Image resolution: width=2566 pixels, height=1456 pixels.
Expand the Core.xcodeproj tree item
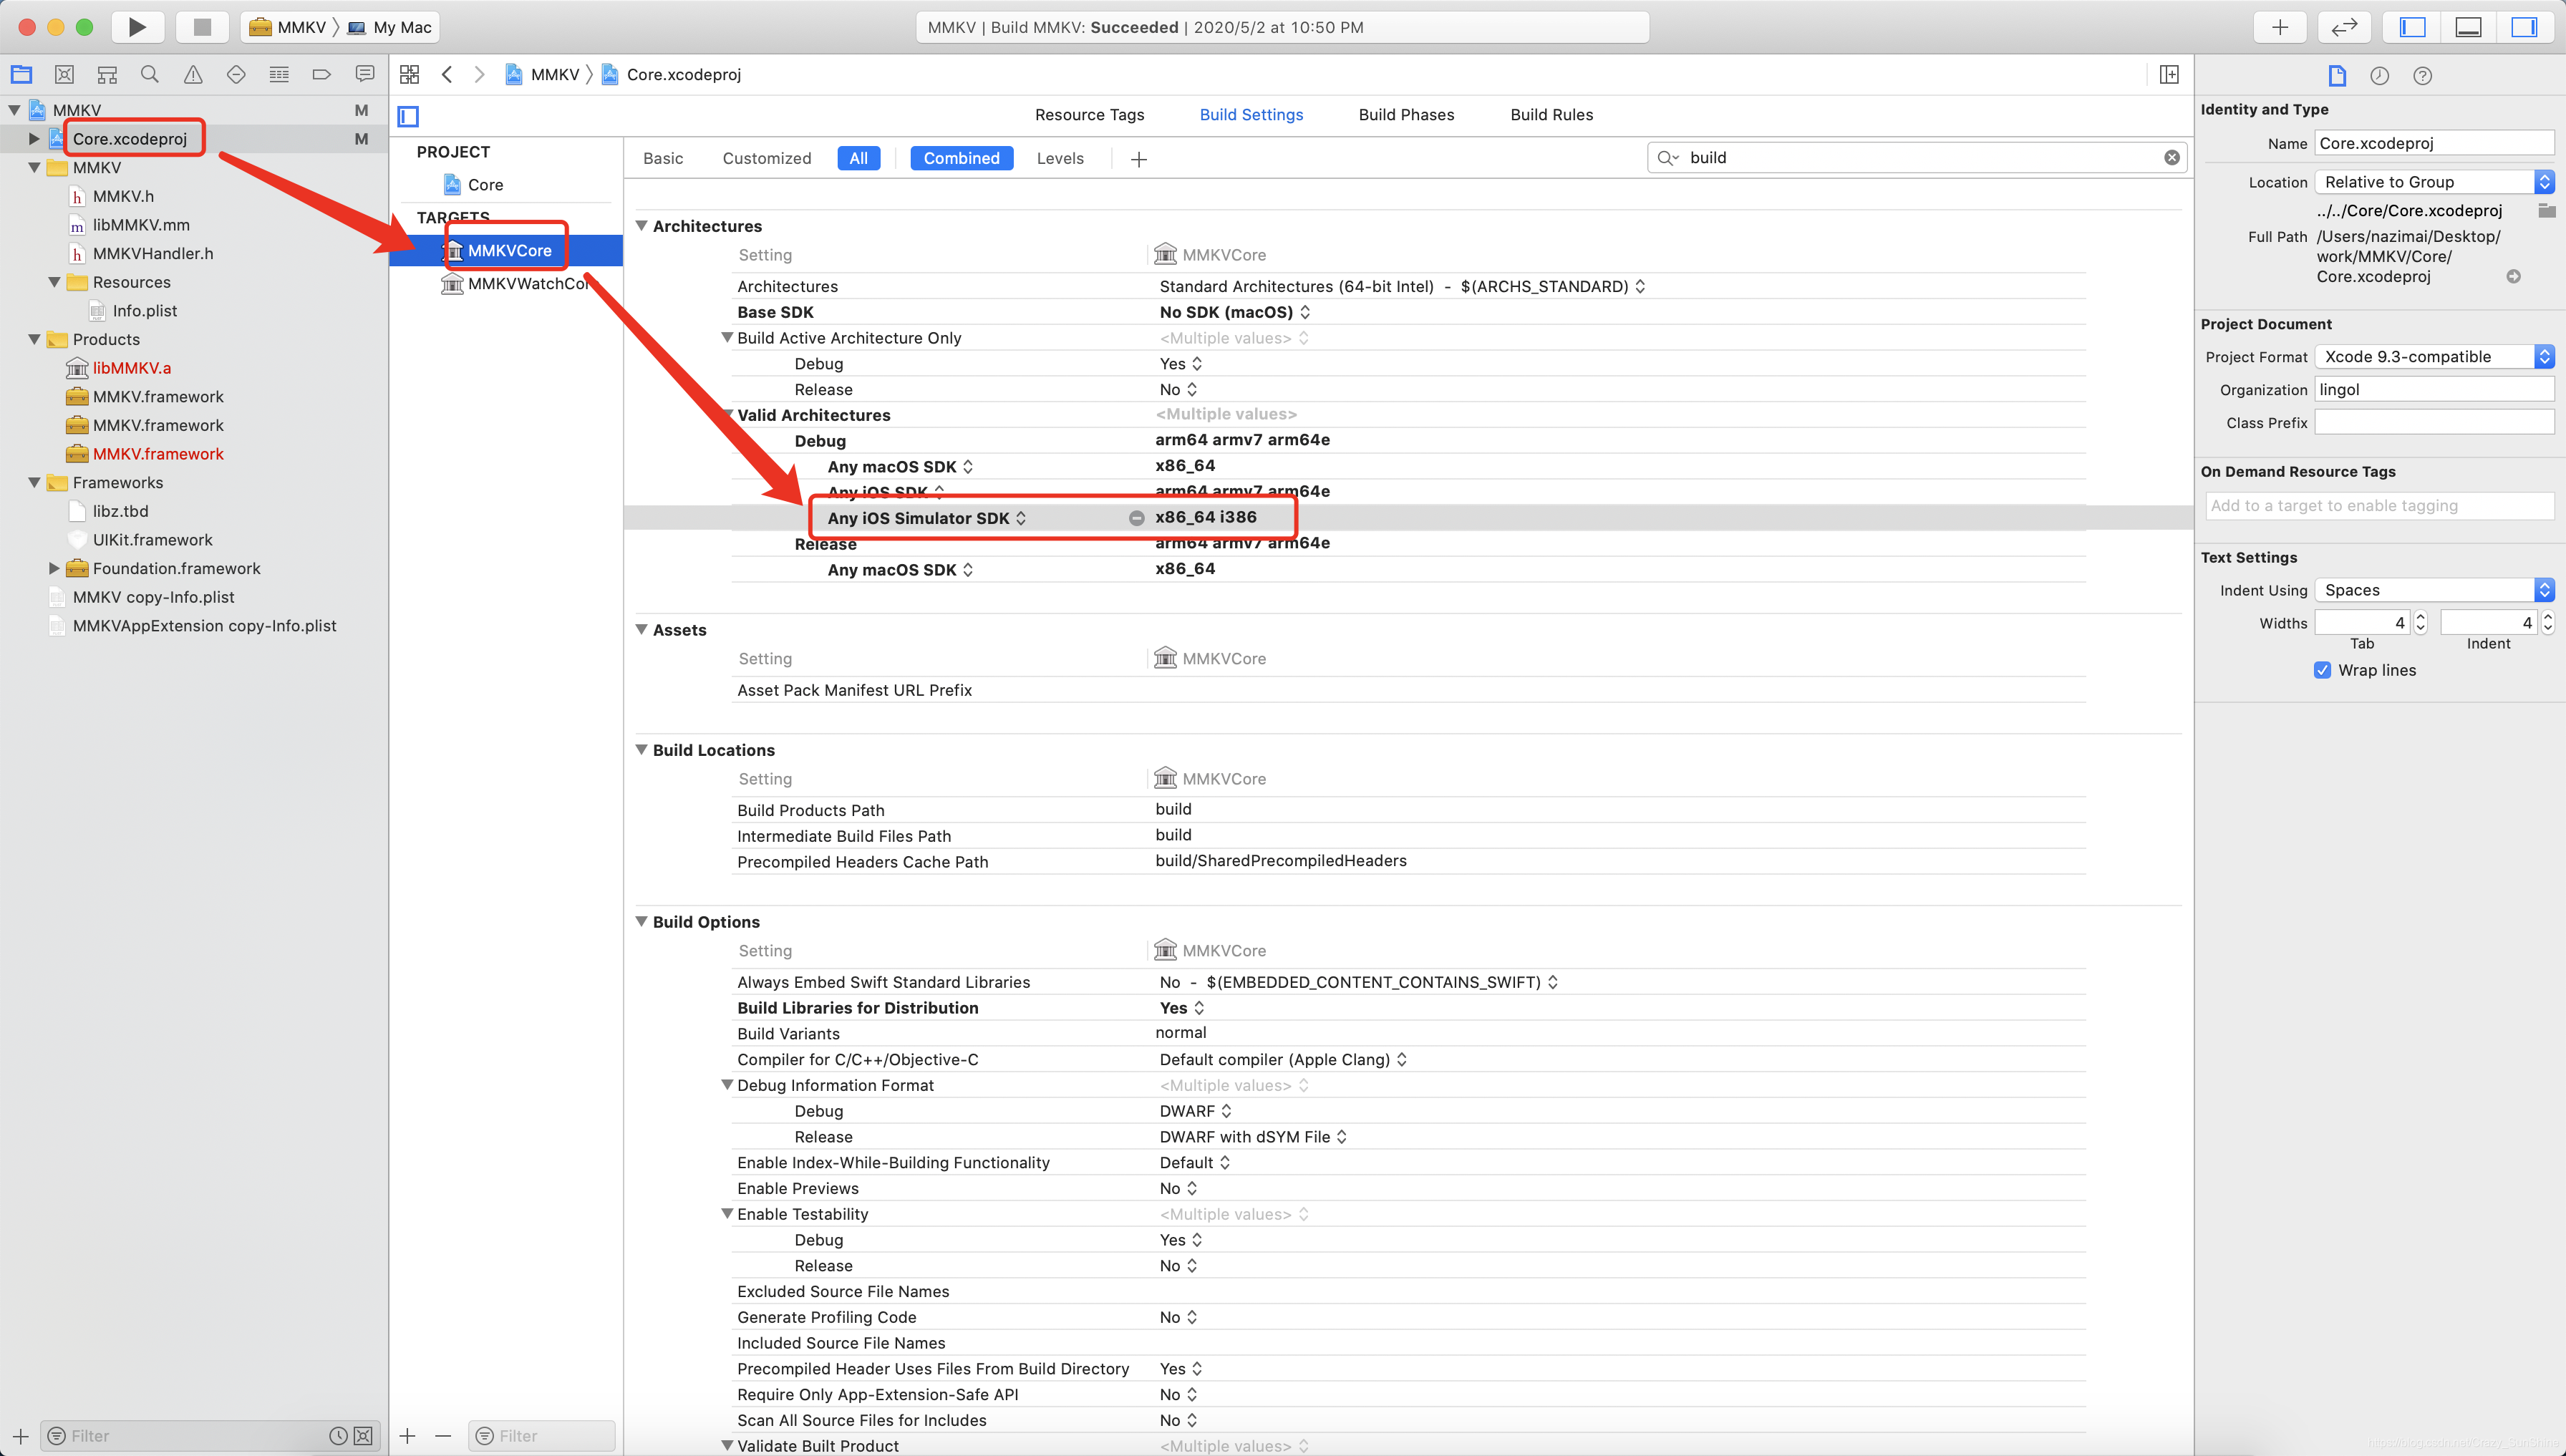(x=34, y=139)
